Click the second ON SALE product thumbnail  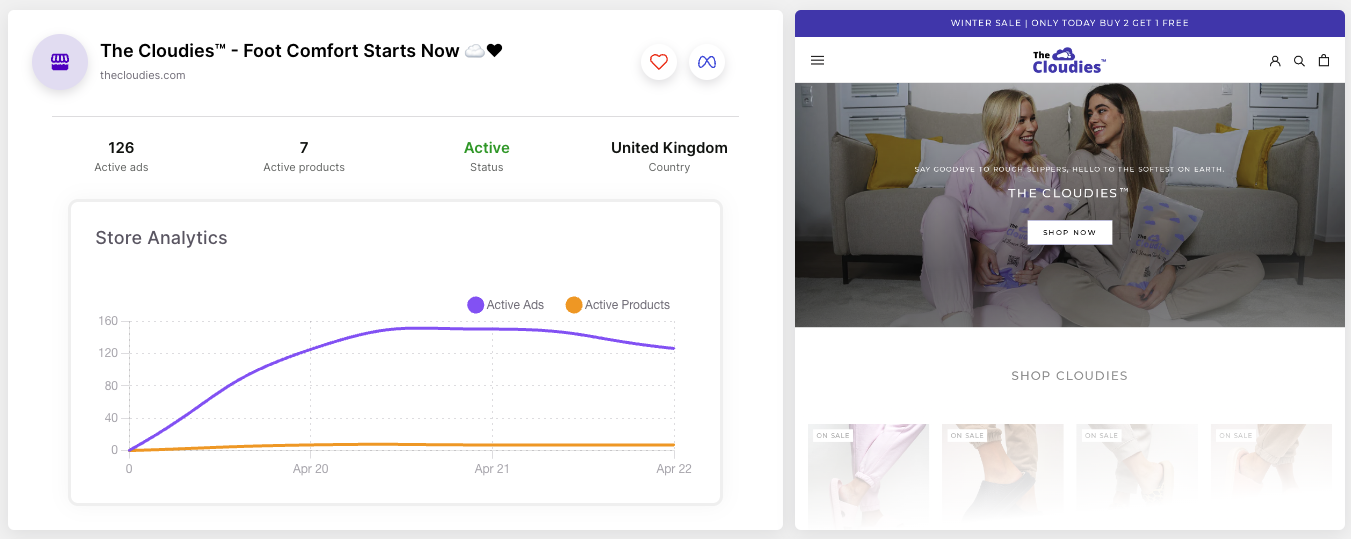click(1002, 475)
